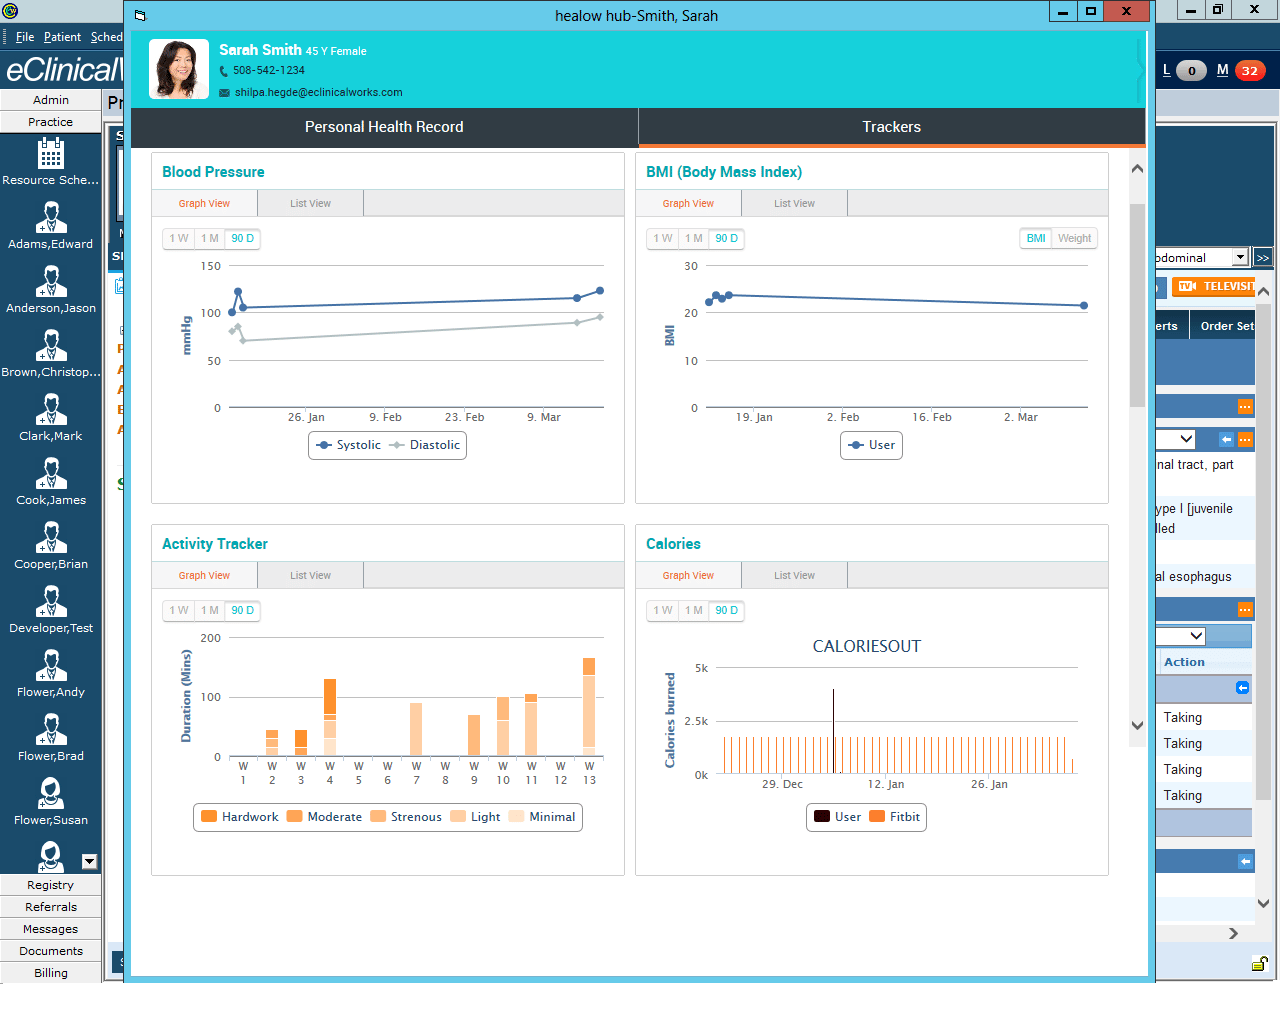This screenshot has width=1280, height=1024.
Task: Set Blood Pressure range to 1 W
Action: 179,238
